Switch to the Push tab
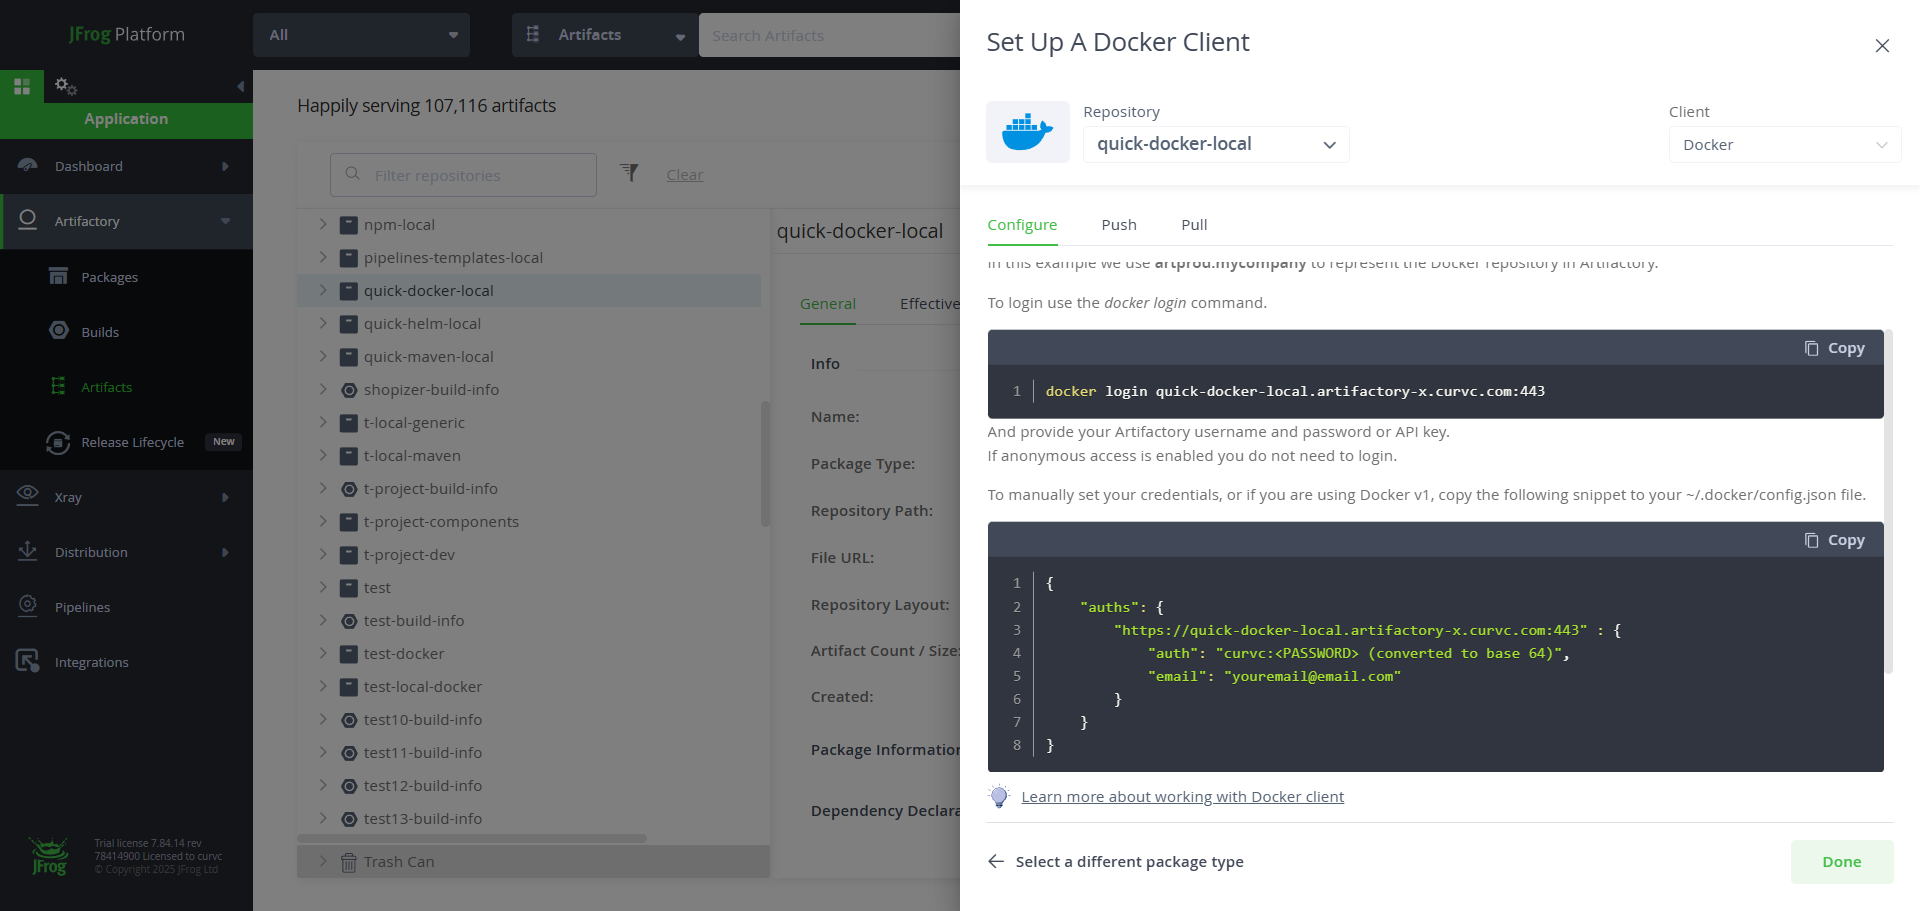1920x911 pixels. pyautogui.click(x=1119, y=225)
